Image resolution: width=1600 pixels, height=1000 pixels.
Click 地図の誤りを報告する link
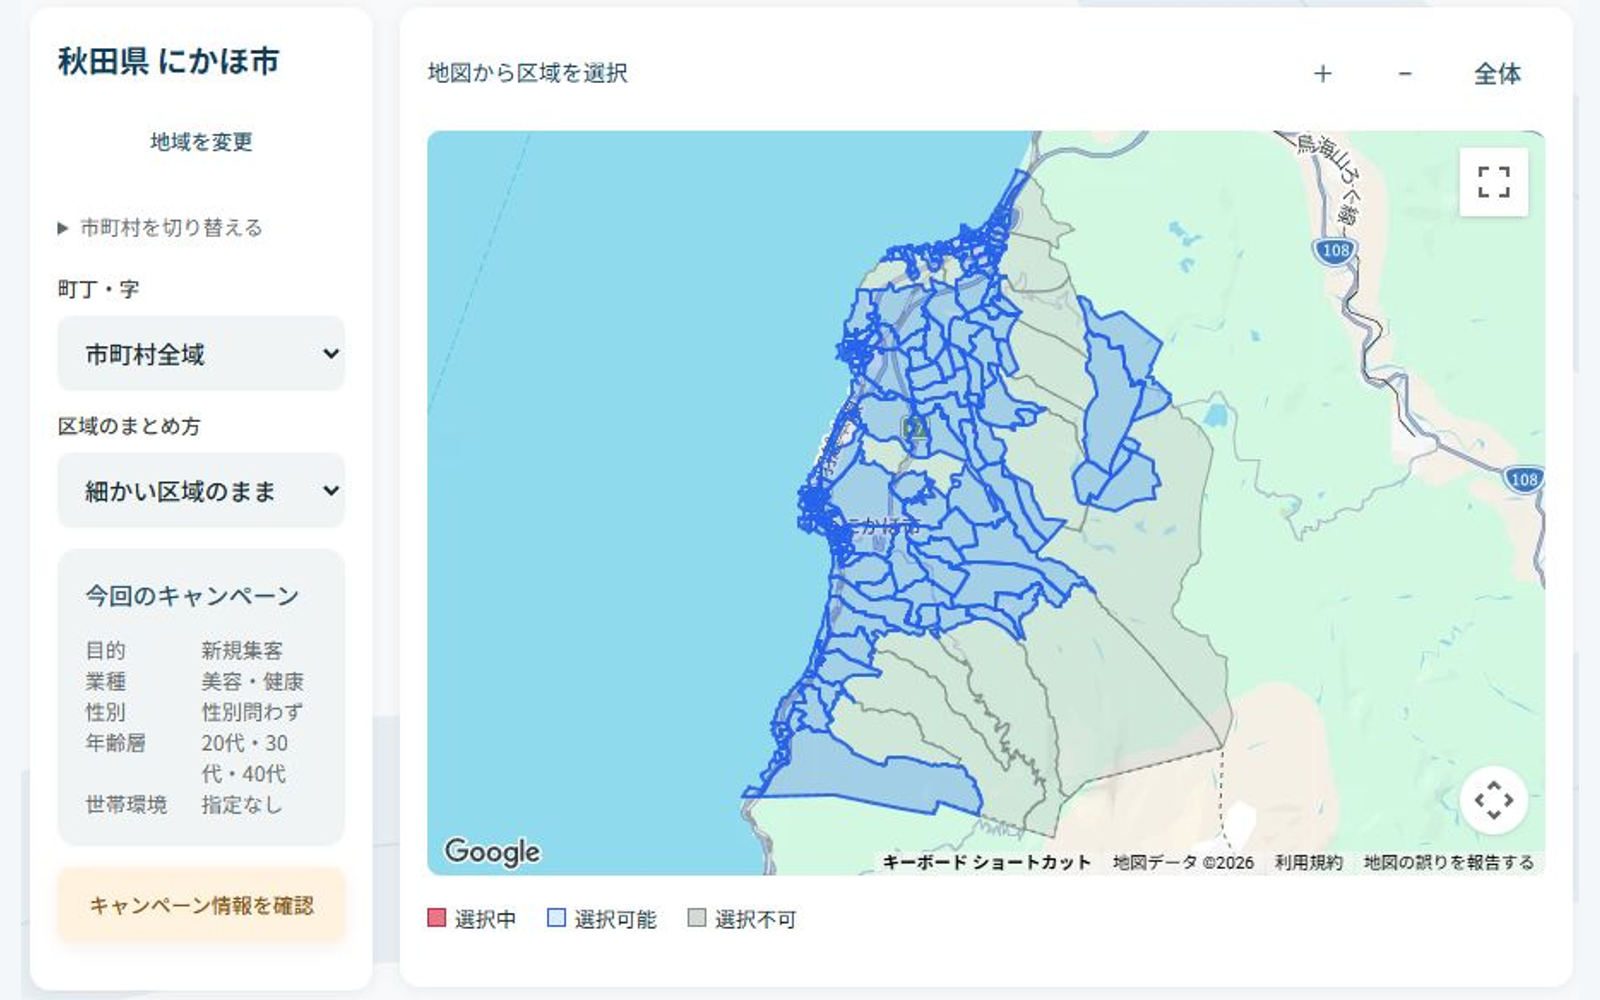click(x=1448, y=862)
